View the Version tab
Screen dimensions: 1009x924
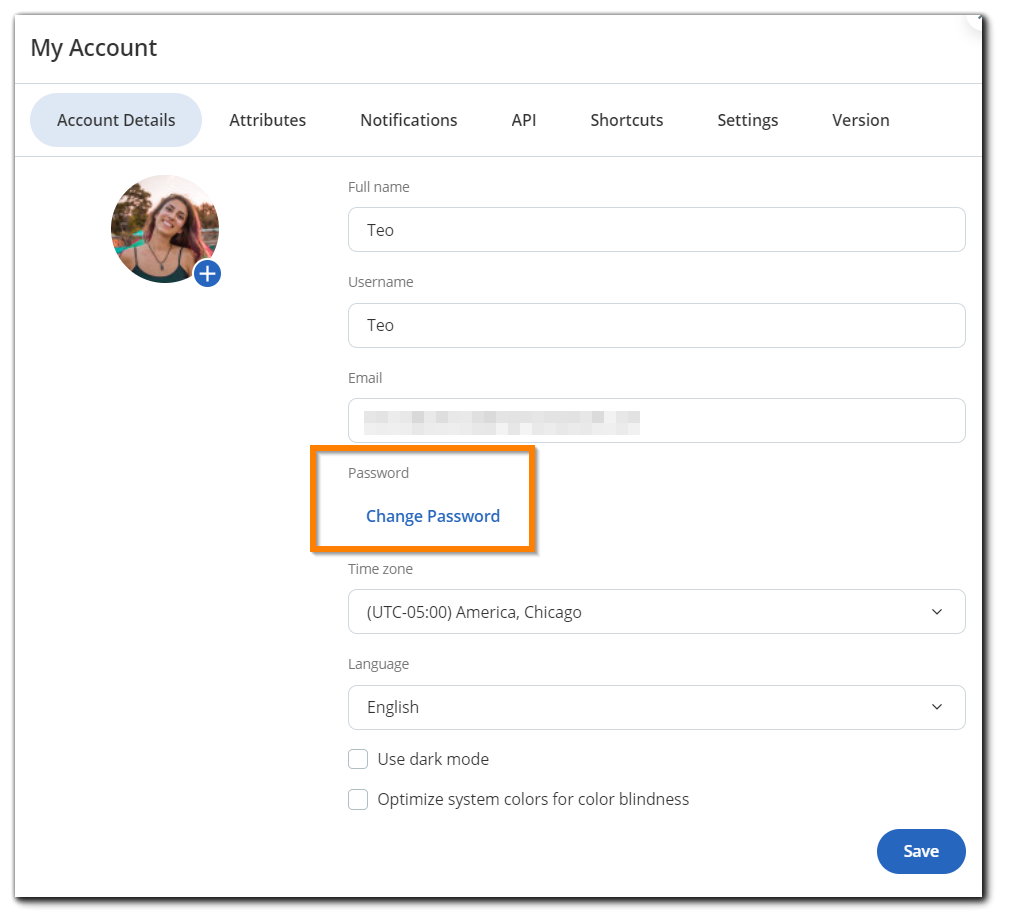point(860,120)
